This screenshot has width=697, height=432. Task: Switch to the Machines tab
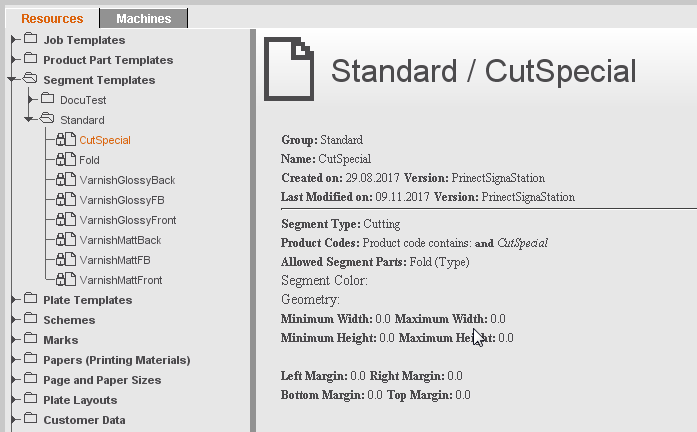tap(143, 18)
